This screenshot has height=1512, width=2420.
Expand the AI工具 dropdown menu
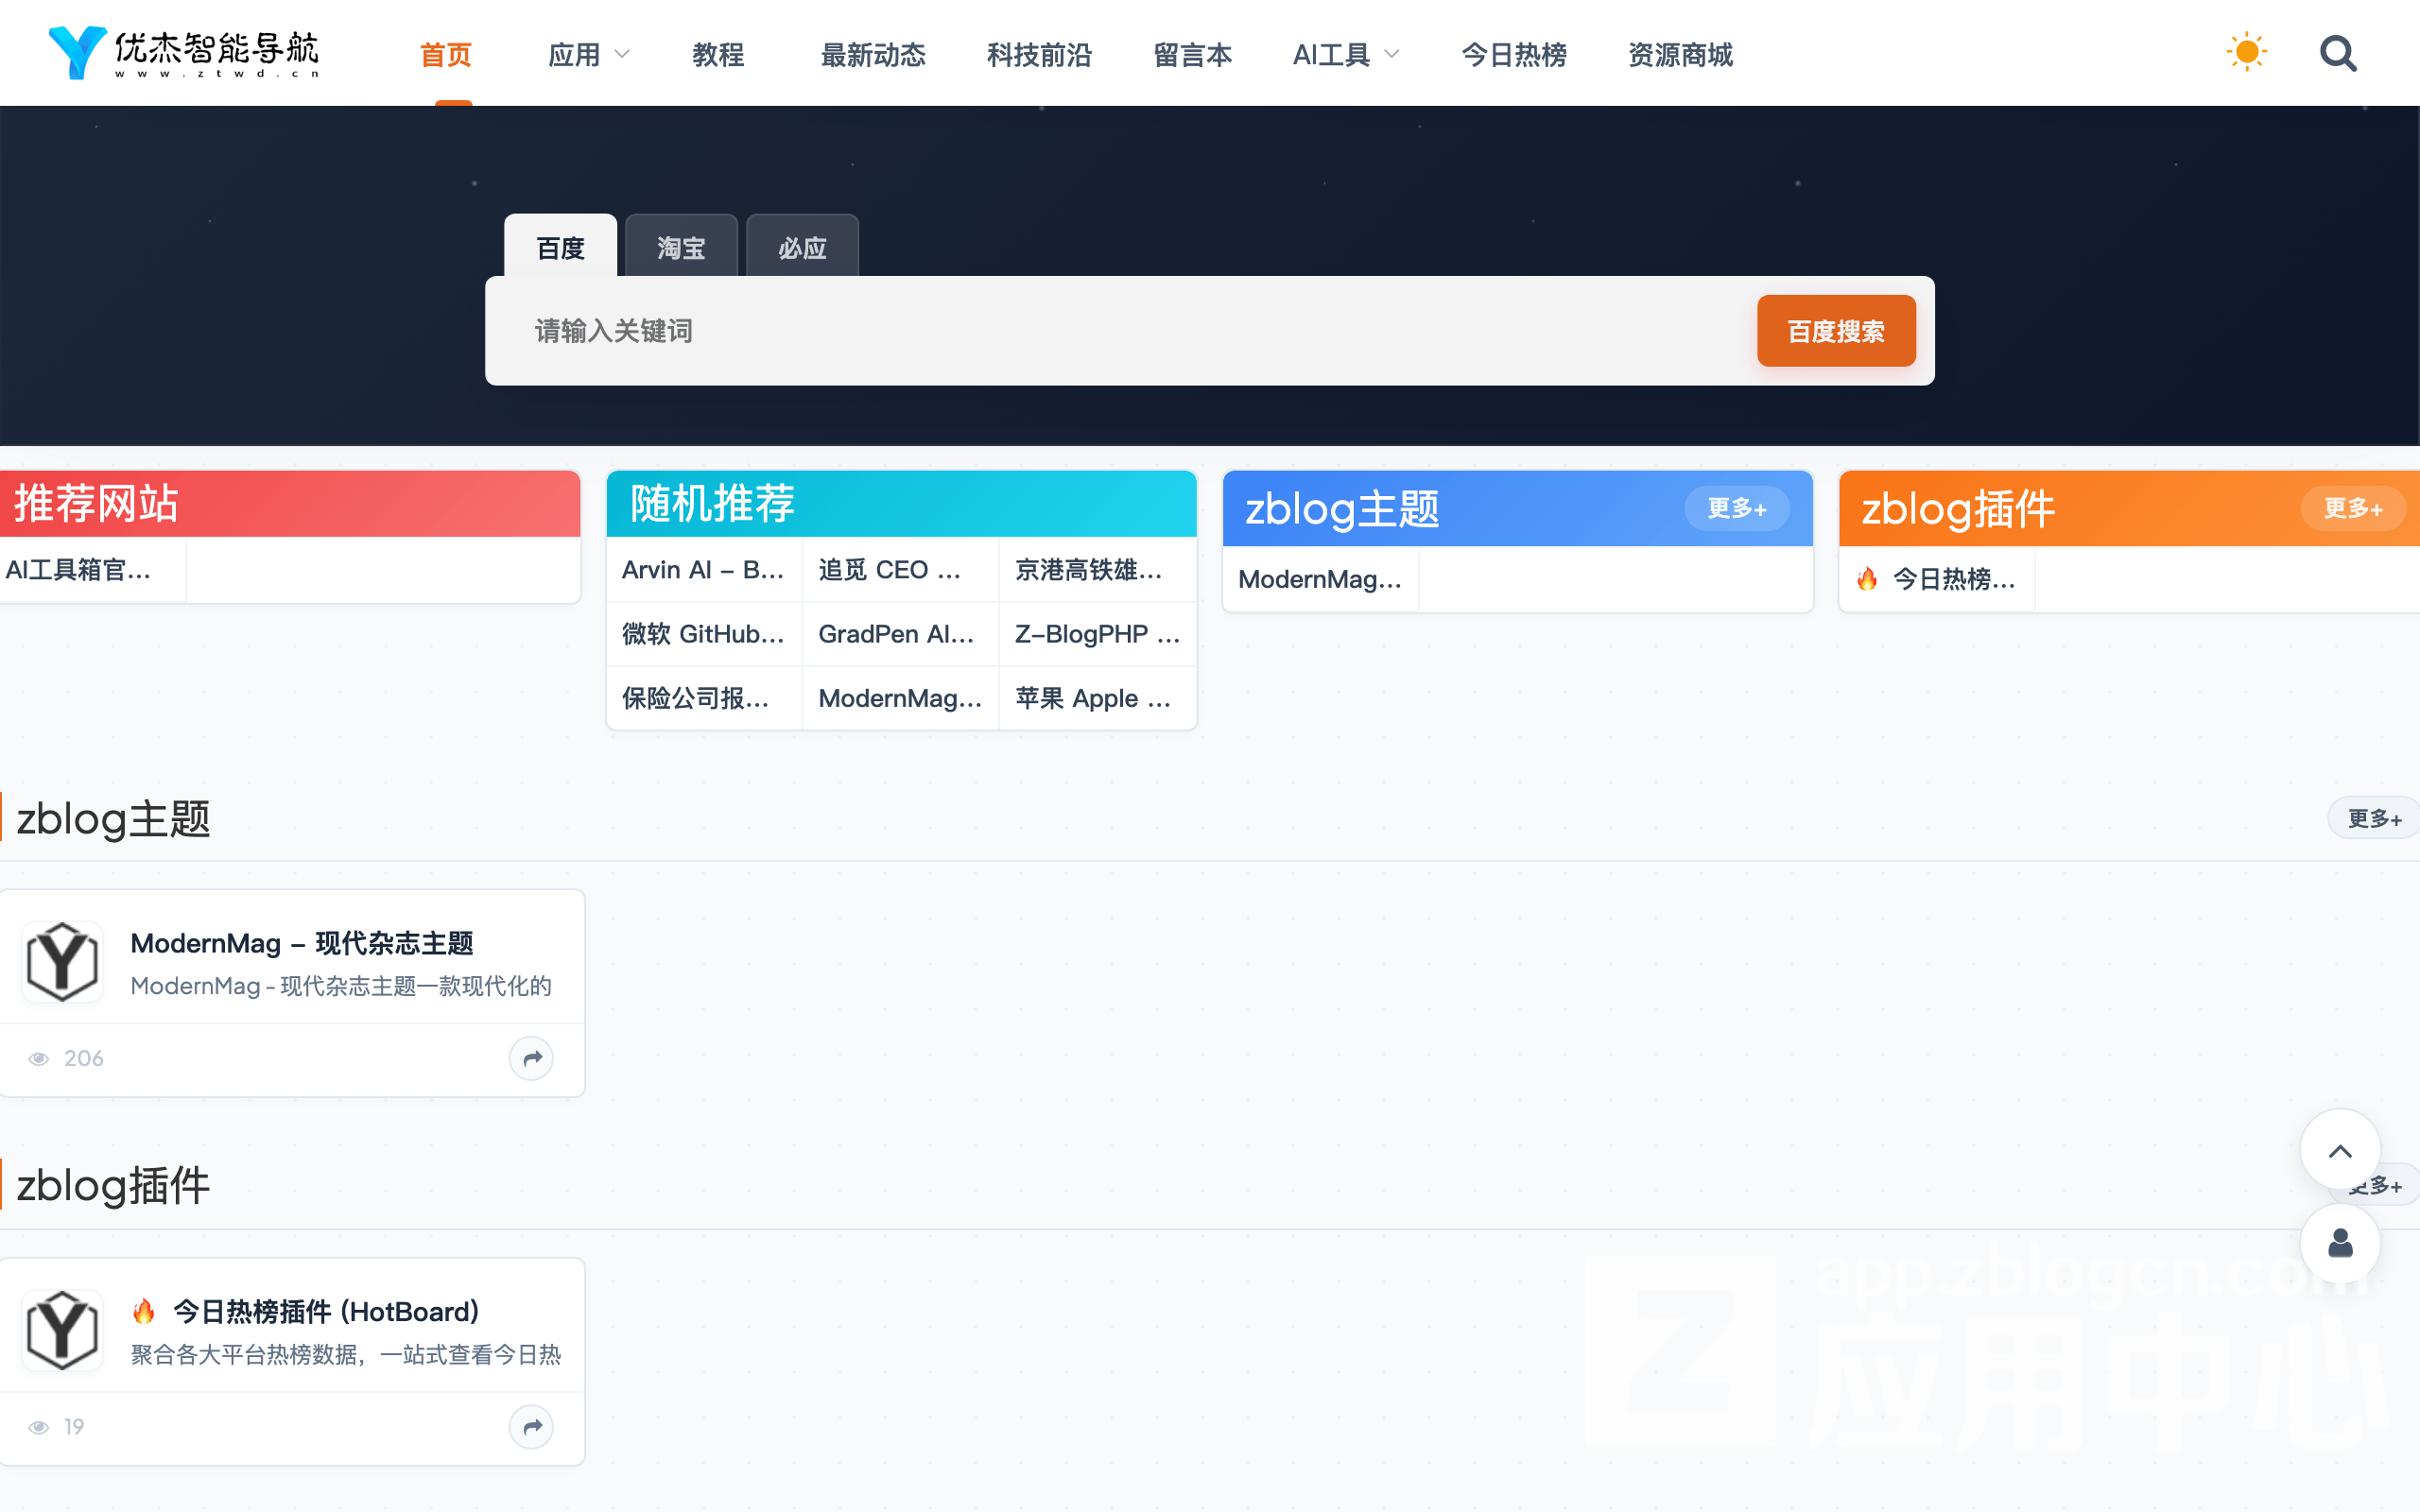pyautogui.click(x=1345, y=55)
